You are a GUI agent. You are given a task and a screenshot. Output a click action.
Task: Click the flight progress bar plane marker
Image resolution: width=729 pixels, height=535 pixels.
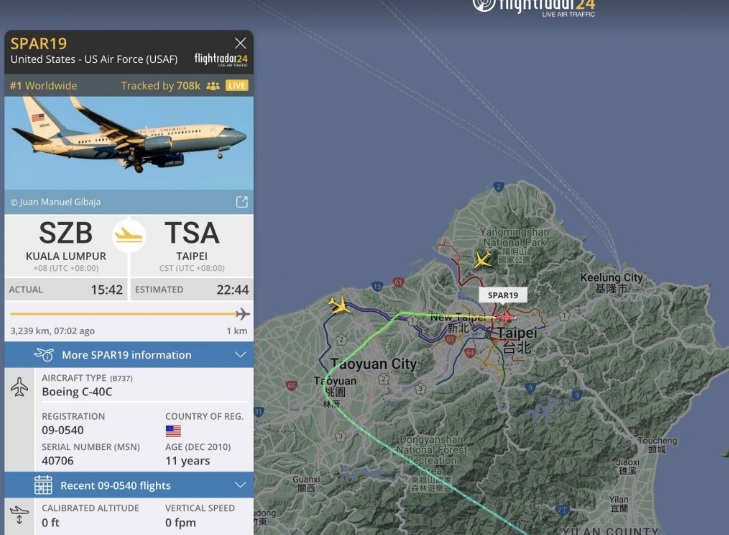pyautogui.click(x=242, y=314)
